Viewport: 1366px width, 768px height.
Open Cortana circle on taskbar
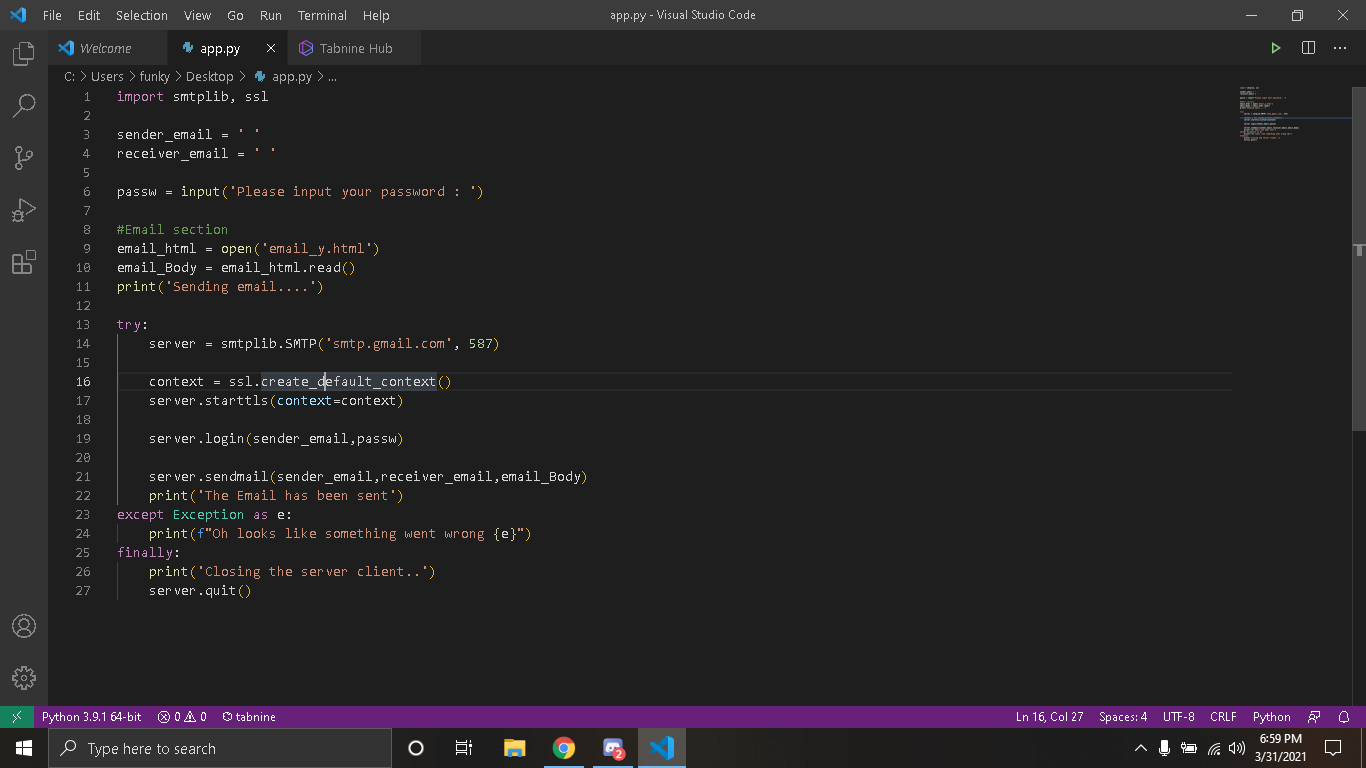[416, 748]
